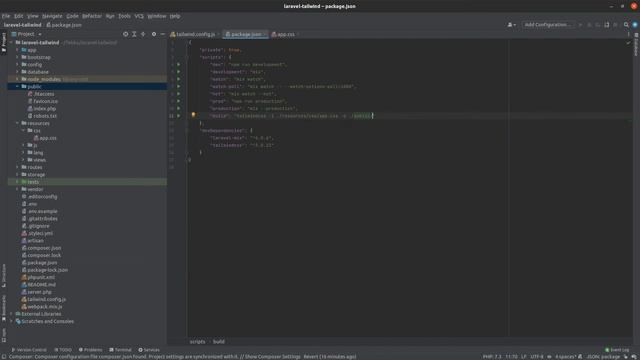Run the "dev" script gutter arrow
Screen dimensions: 640x360
coord(178,64)
